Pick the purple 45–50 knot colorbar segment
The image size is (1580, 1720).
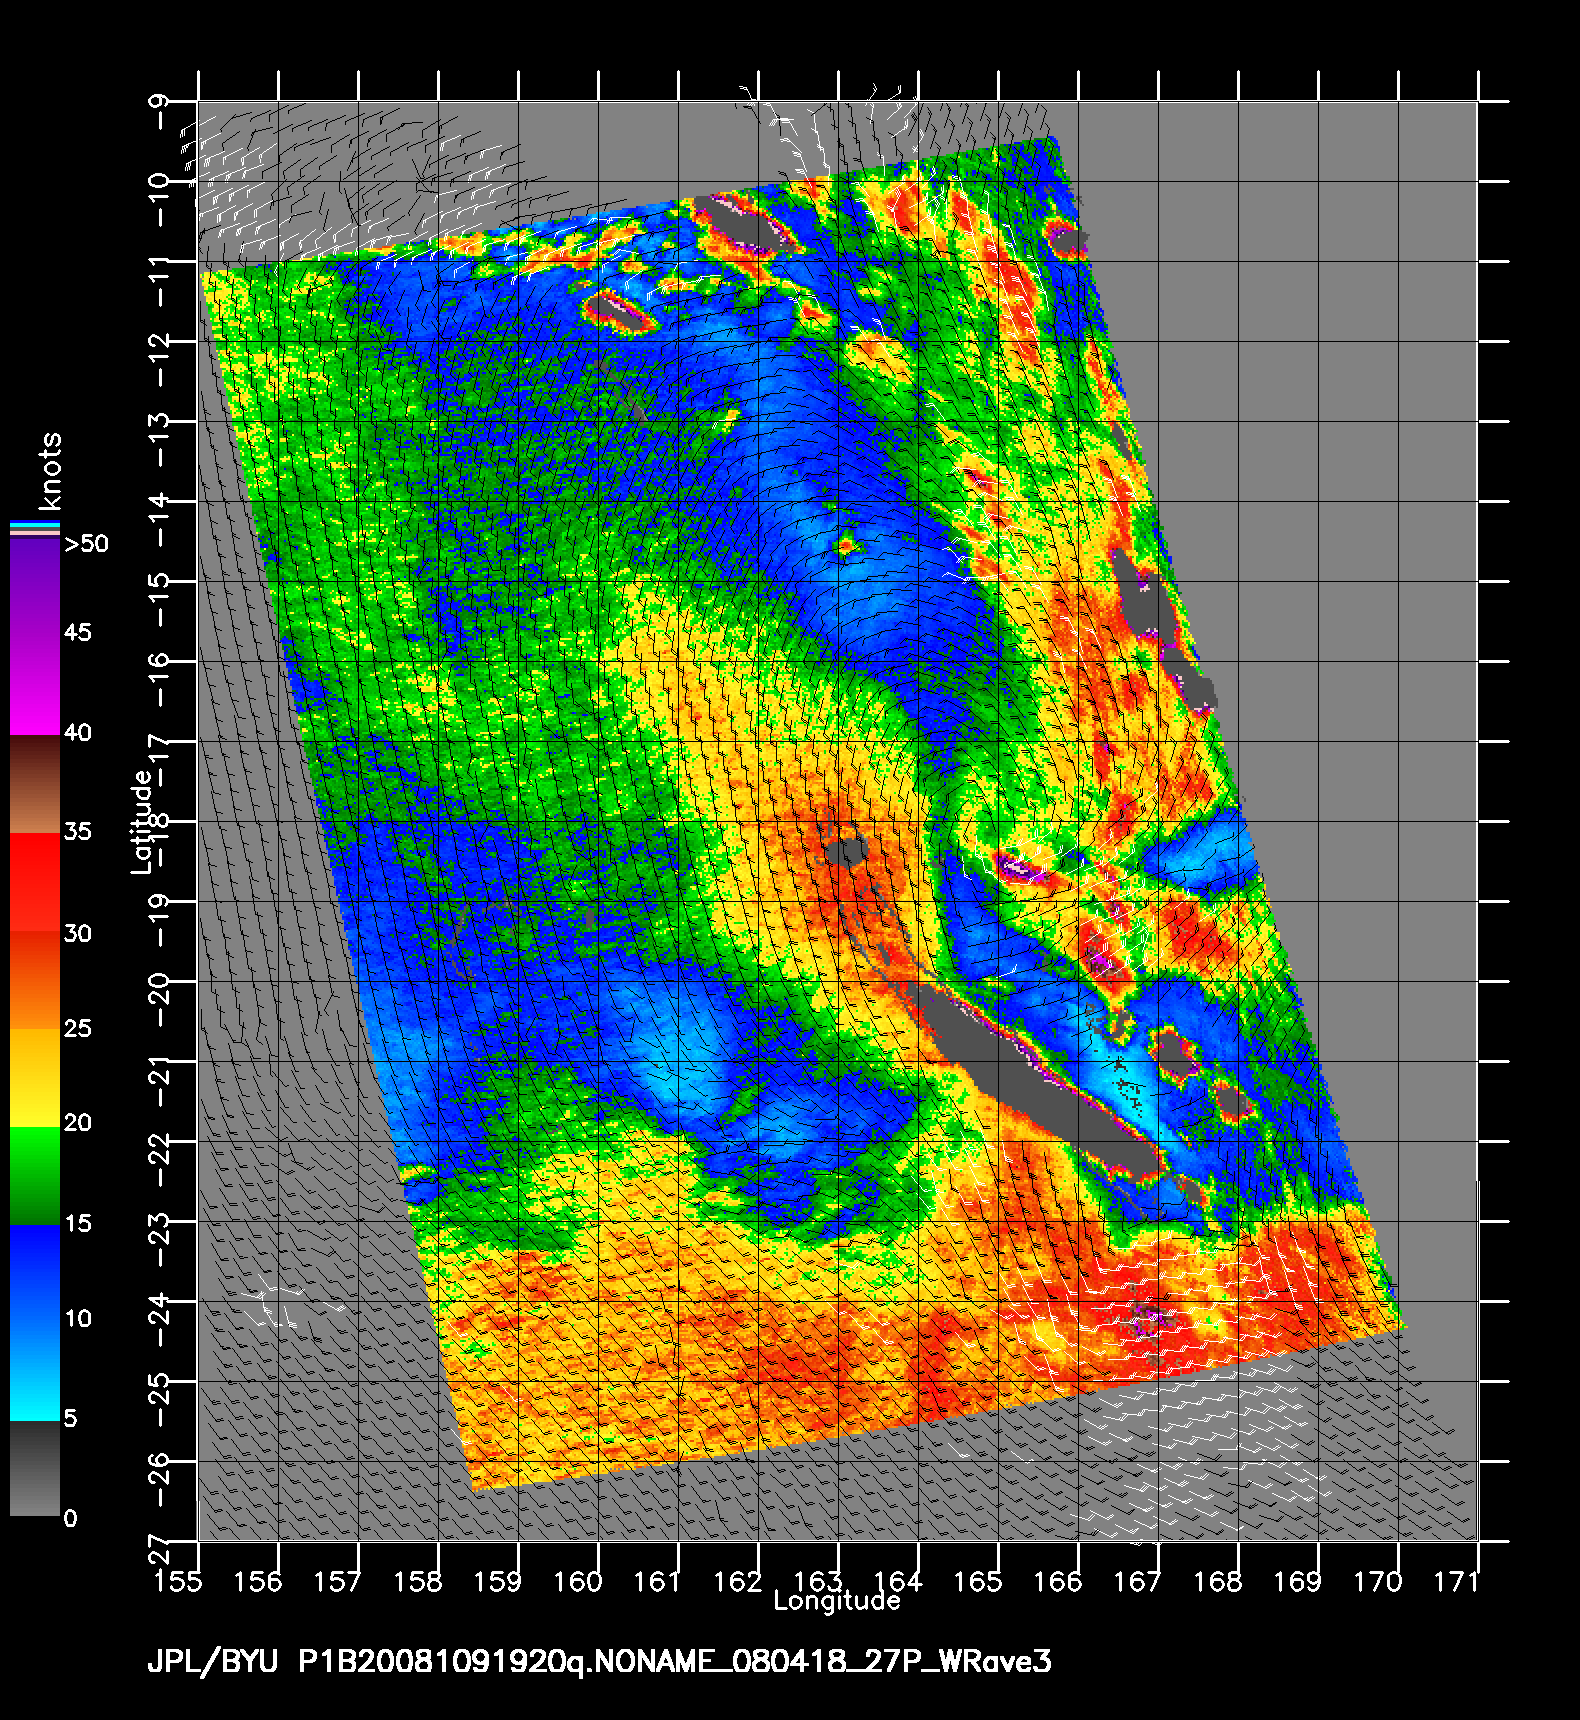coord(35,589)
